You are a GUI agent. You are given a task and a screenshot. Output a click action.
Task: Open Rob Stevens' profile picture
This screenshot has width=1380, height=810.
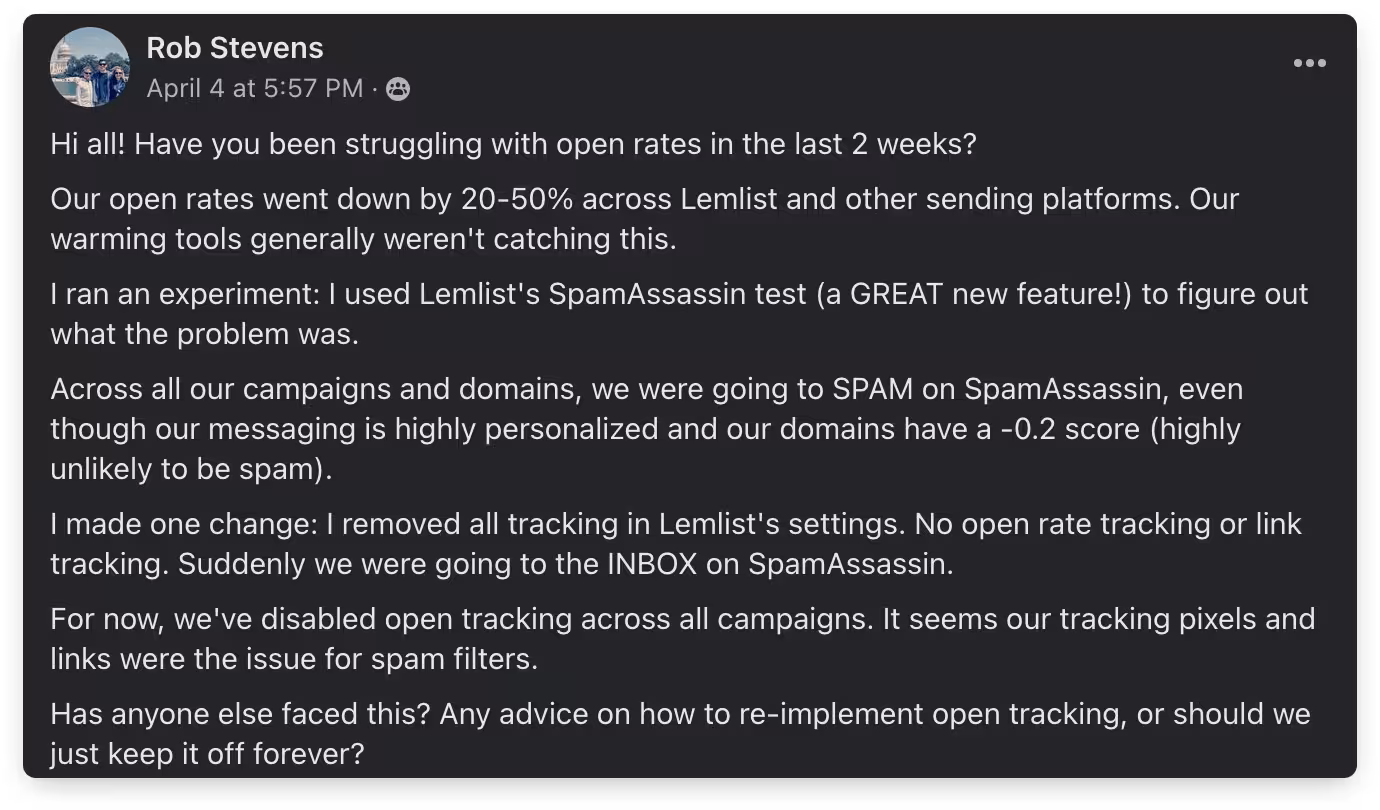pos(90,67)
